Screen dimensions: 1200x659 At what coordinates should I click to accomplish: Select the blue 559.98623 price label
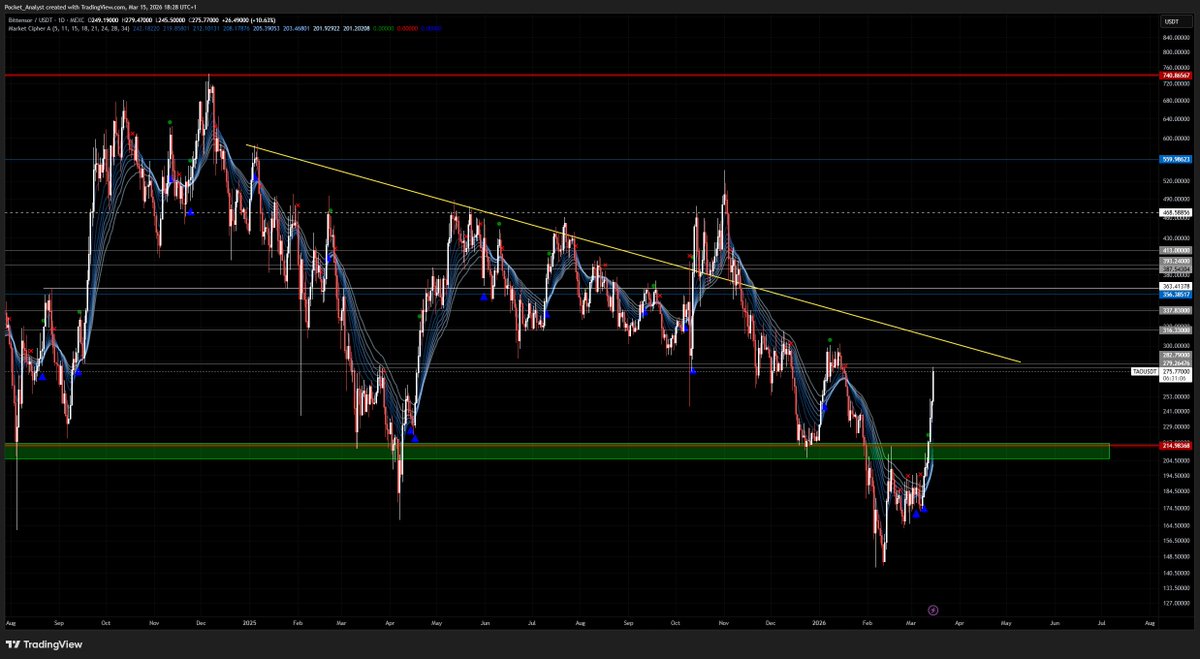click(x=1175, y=159)
